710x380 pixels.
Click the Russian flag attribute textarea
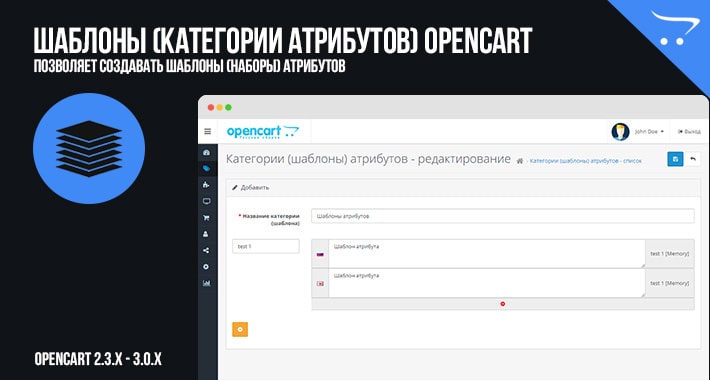(x=487, y=254)
